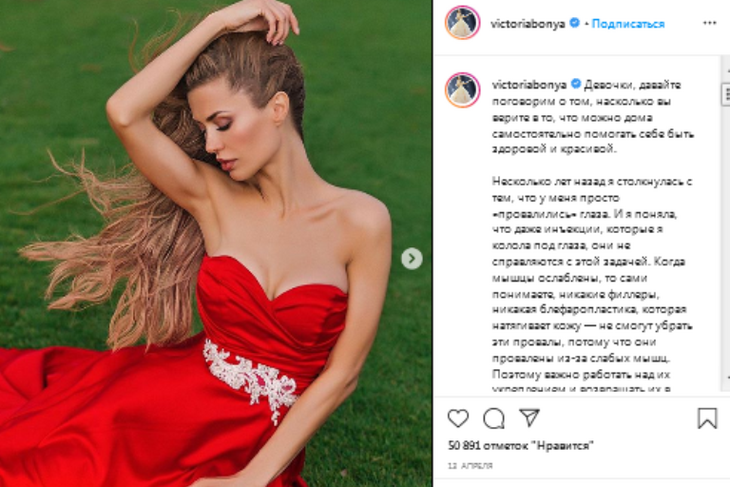Click the verified badge in the post header
The width and height of the screenshot is (730, 487).
[575, 22]
